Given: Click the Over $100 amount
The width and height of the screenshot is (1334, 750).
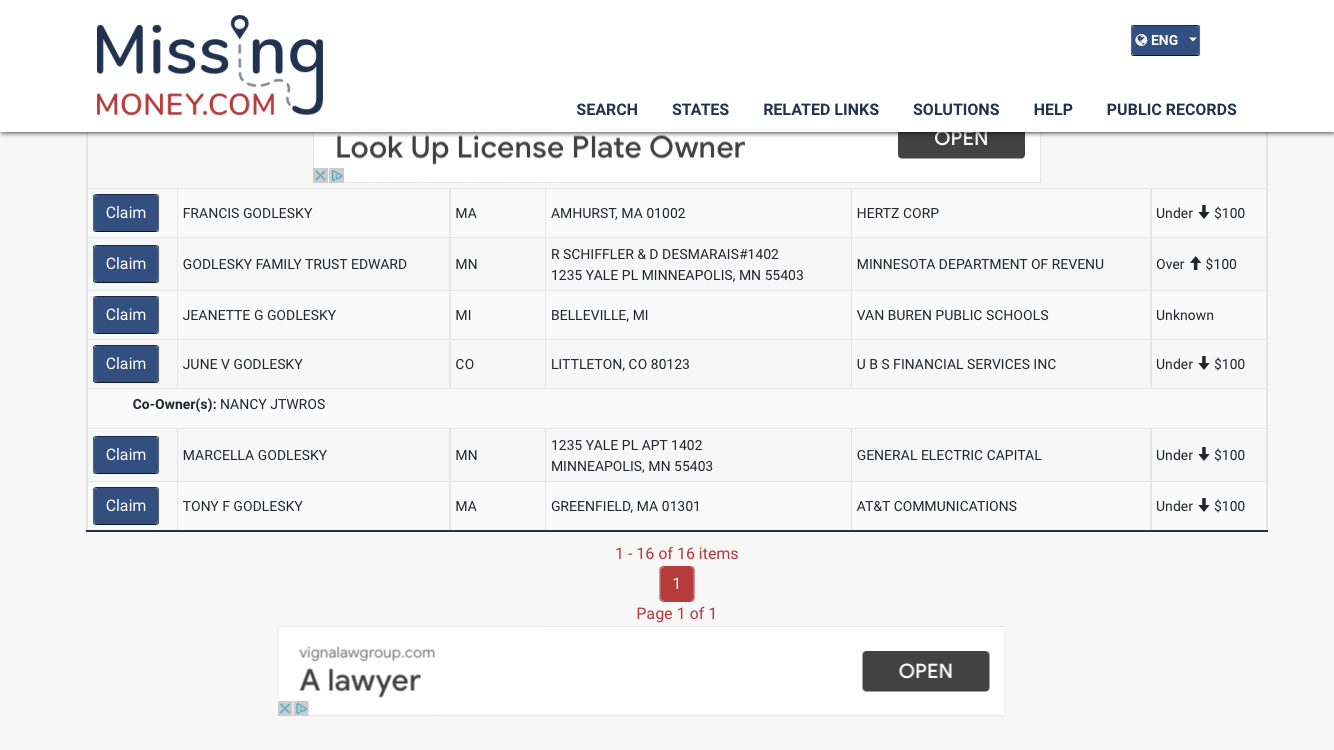Looking at the screenshot, I should pos(1196,264).
